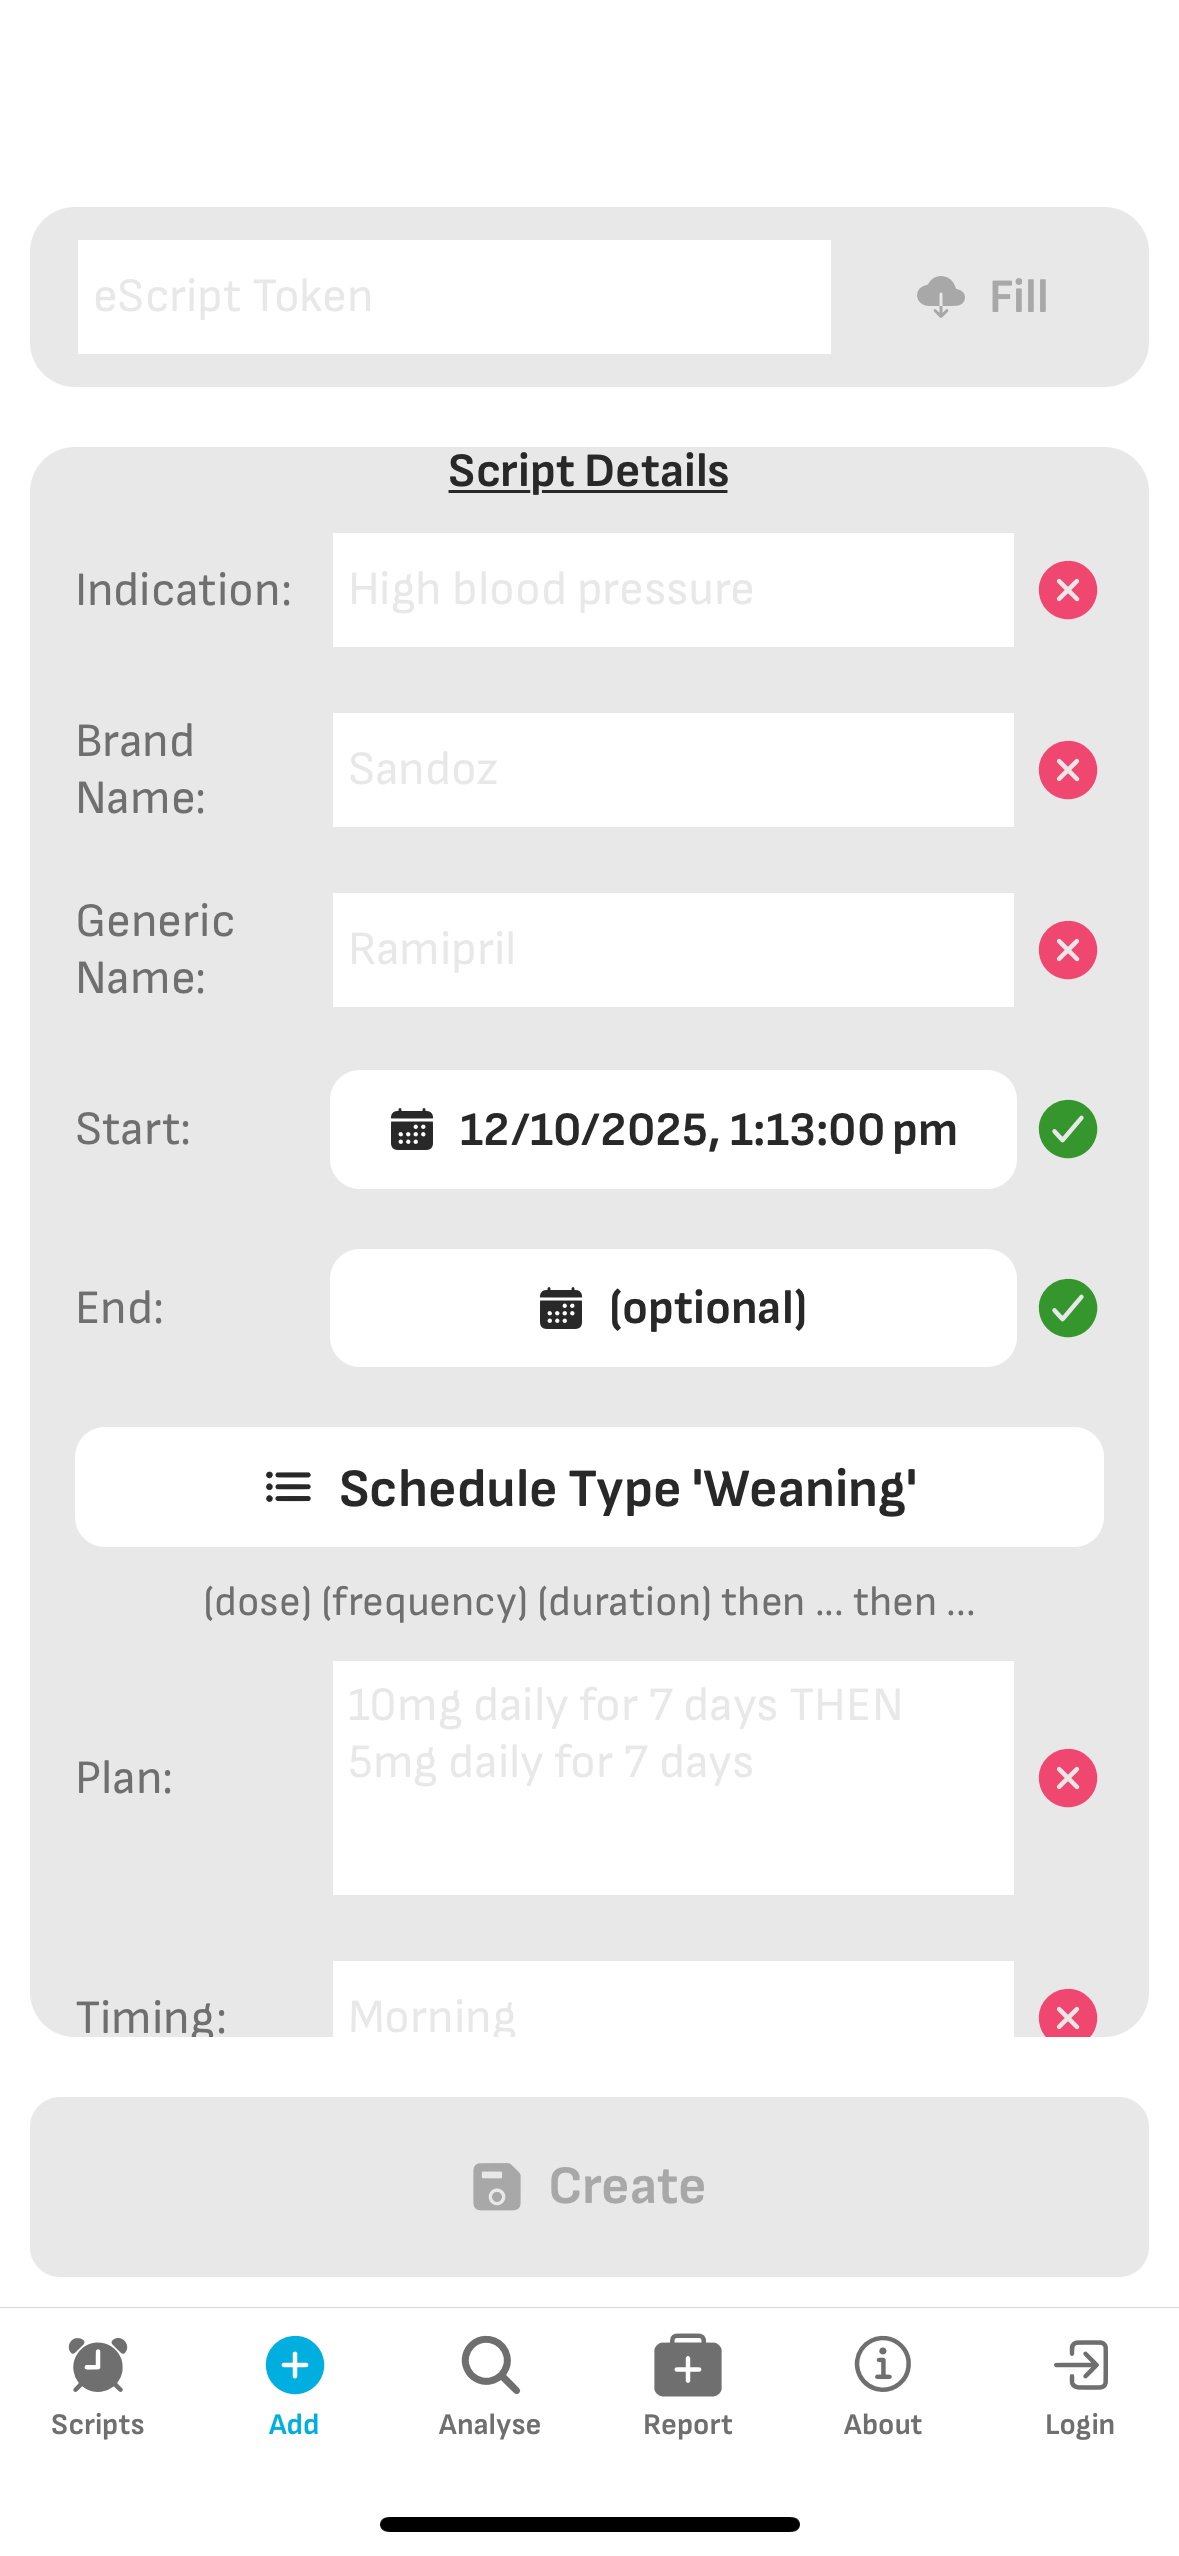Image resolution: width=1179 pixels, height=2556 pixels.
Task: Tap the red X beside Indication field
Action: (1067, 590)
